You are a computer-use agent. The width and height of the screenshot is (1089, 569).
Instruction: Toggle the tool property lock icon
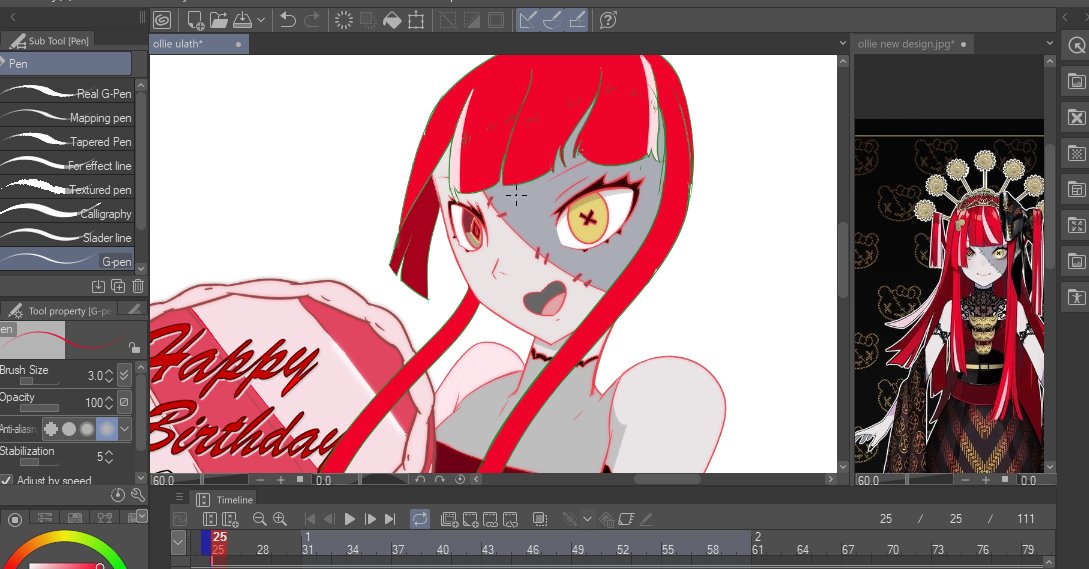(x=134, y=347)
